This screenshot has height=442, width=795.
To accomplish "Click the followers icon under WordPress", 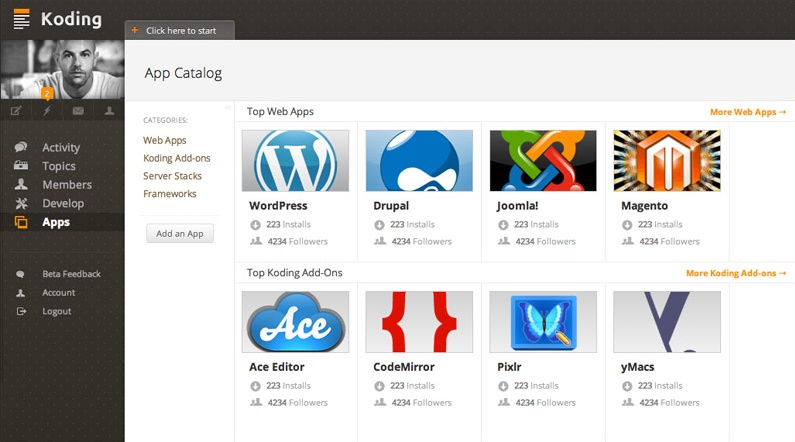I will [256, 241].
